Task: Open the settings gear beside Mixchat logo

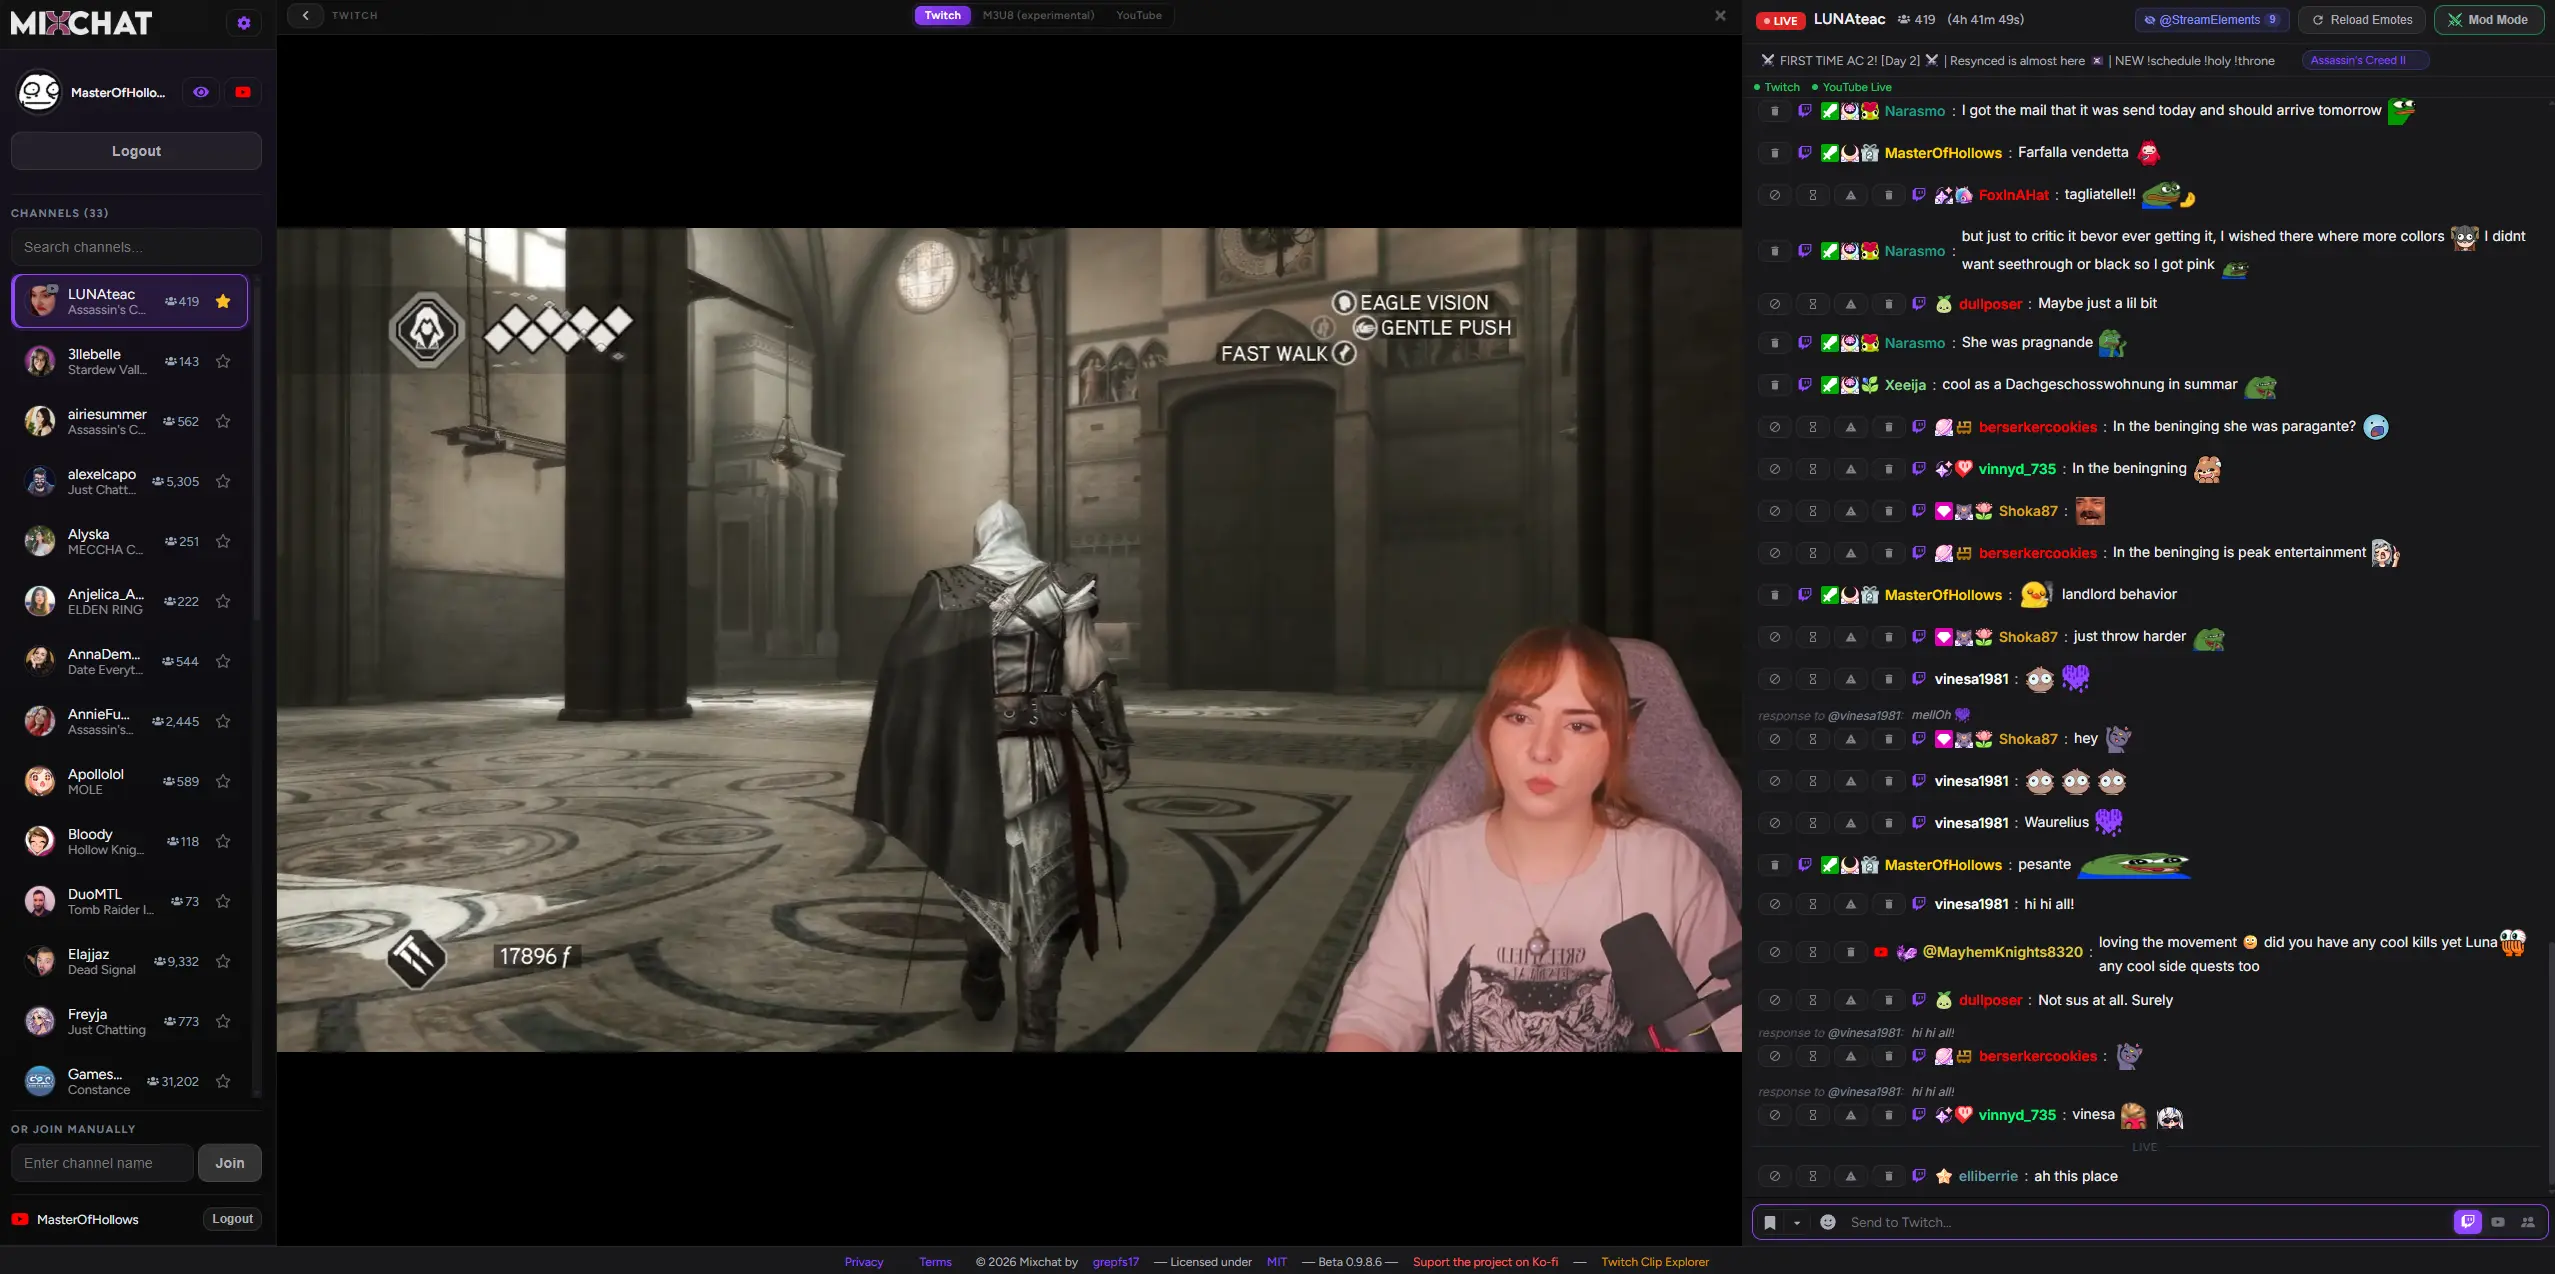Action: tap(243, 23)
